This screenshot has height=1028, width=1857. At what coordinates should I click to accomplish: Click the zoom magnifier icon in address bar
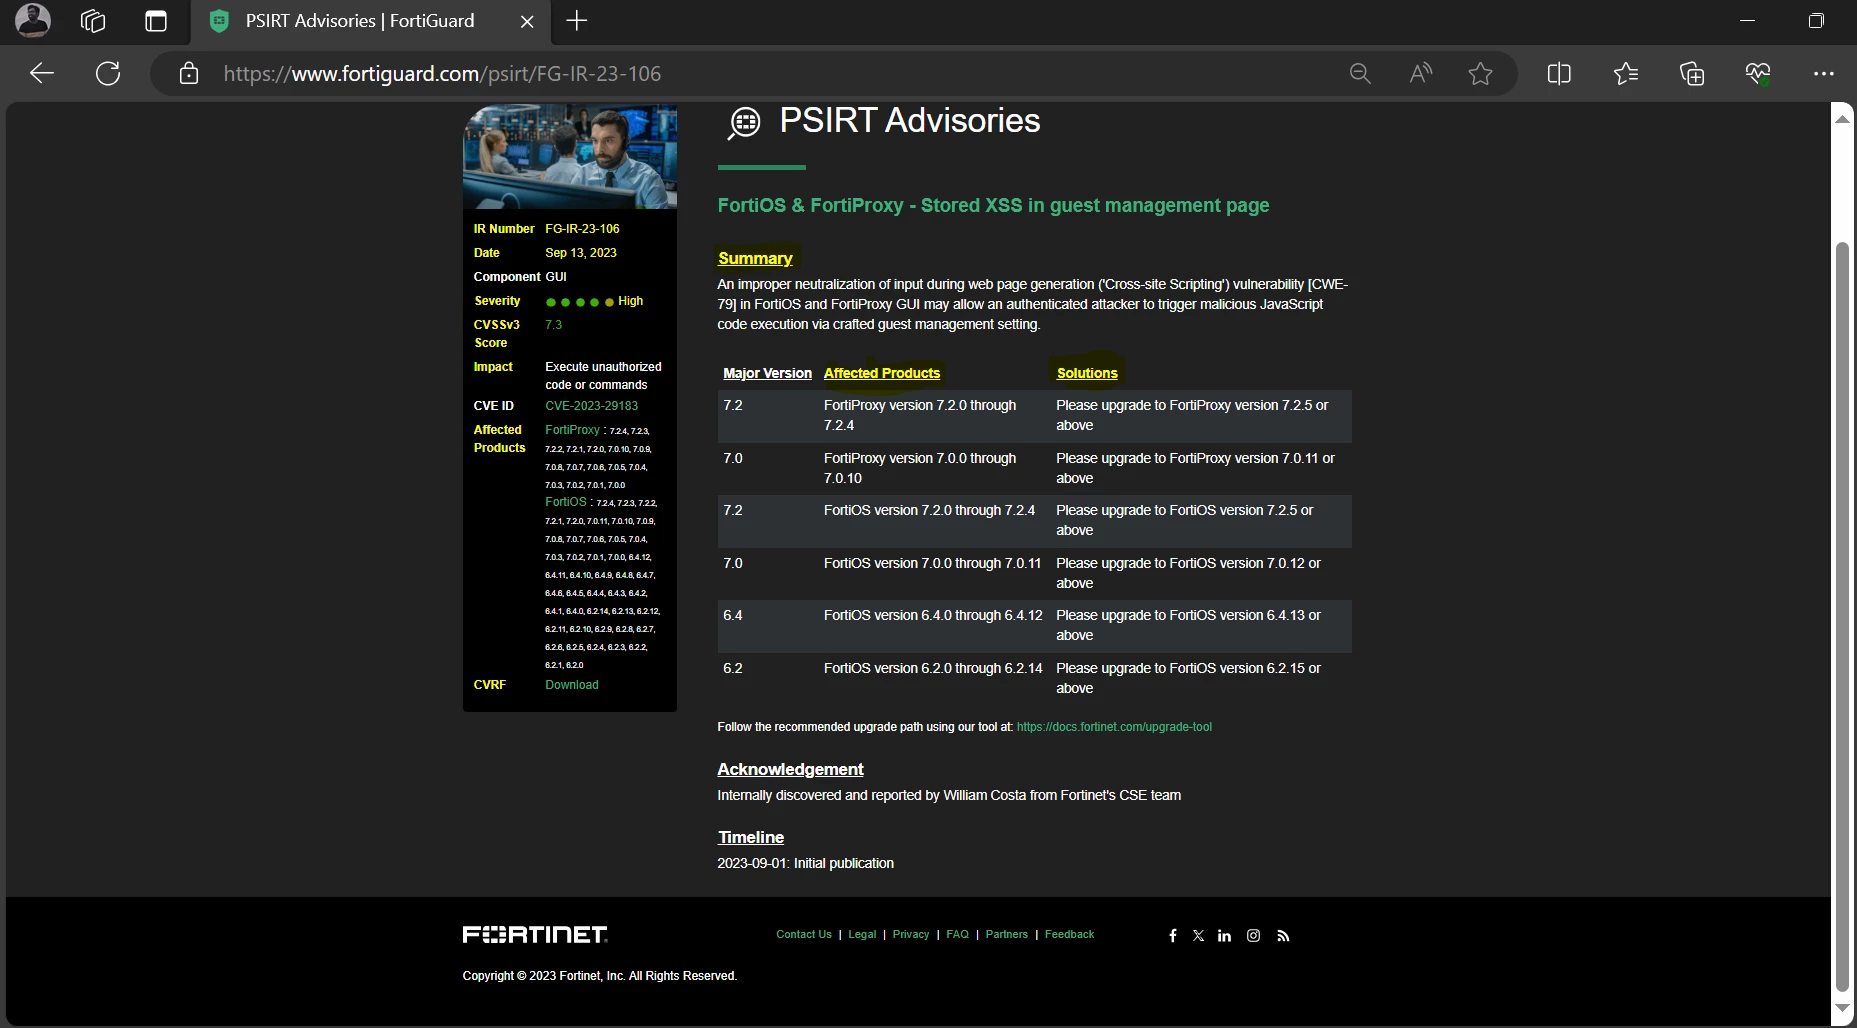[1360, 73]
